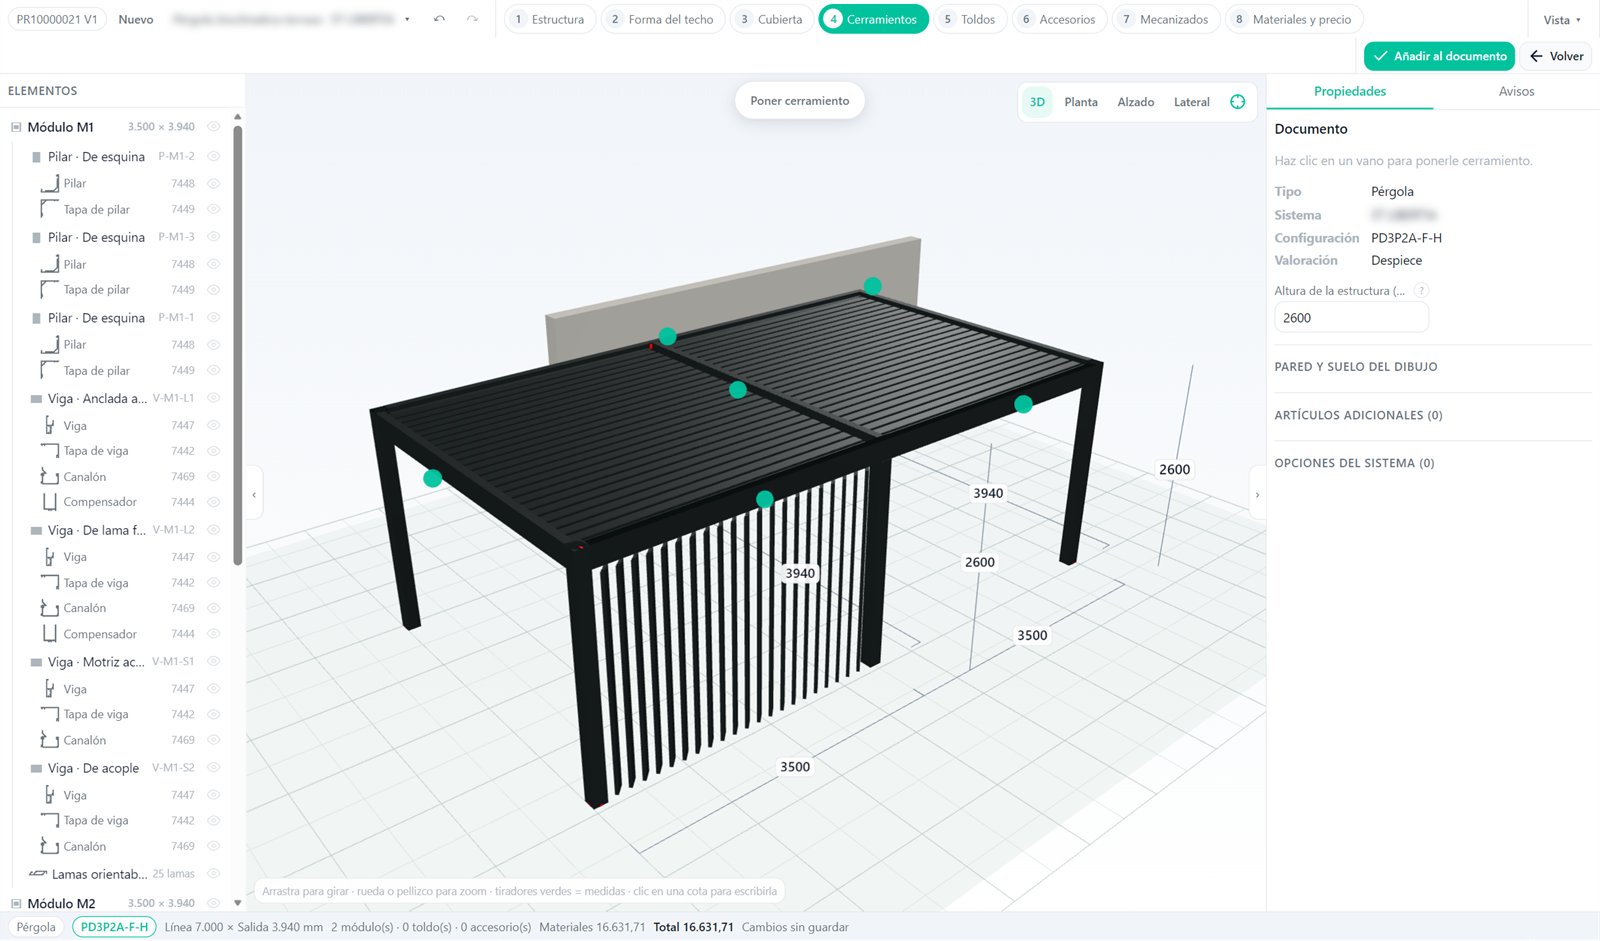This screenshot has height=941, width=1600.
Task: Click the Volver button
Action: (1557, 56)
